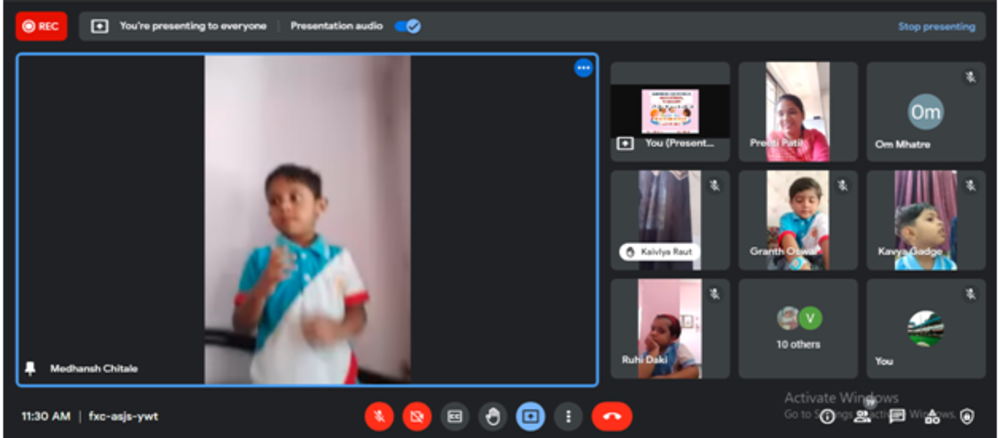This screenshot has height=438, width=1000.
Task: Toggle the Presentation audio switch
Action: pos(407,26)
